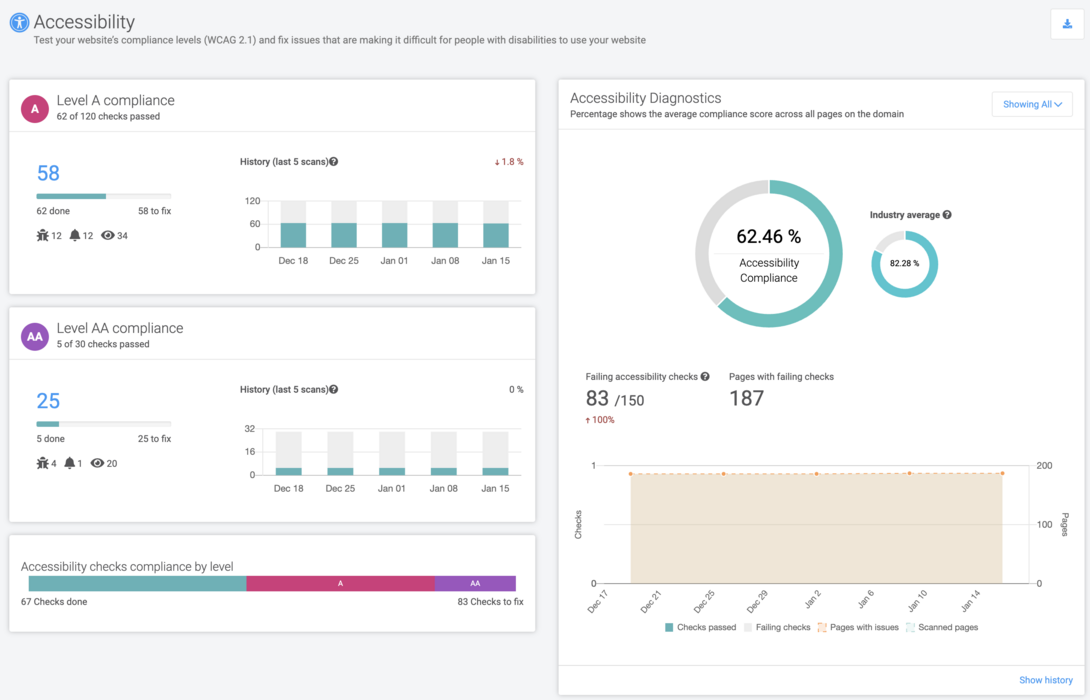Viewport: 1090px width, 700px height.
Task: Toggle the Checks passed legend series
Action: (700, 627)
